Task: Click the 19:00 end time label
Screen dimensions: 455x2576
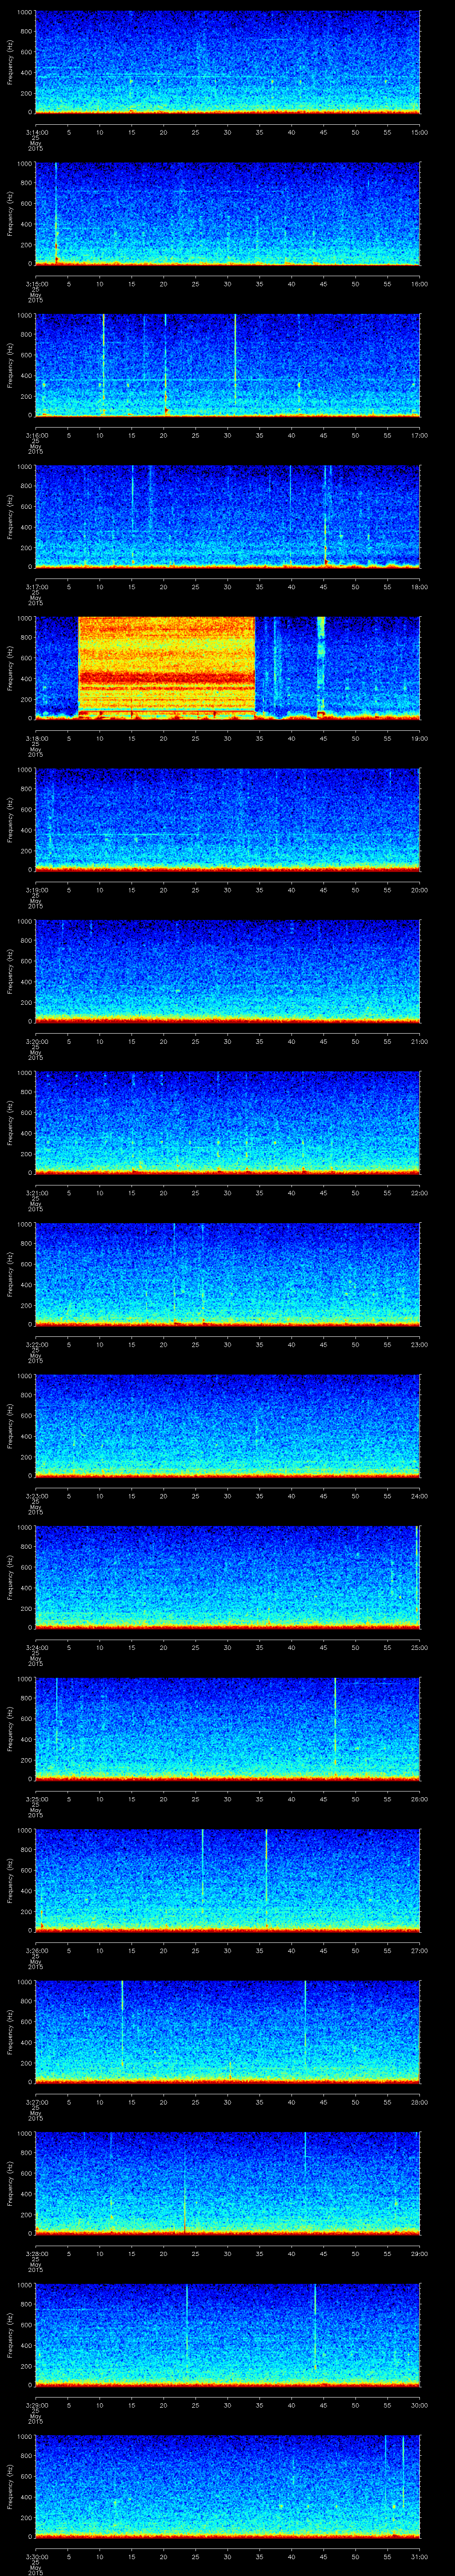Action: click(420, 738)
